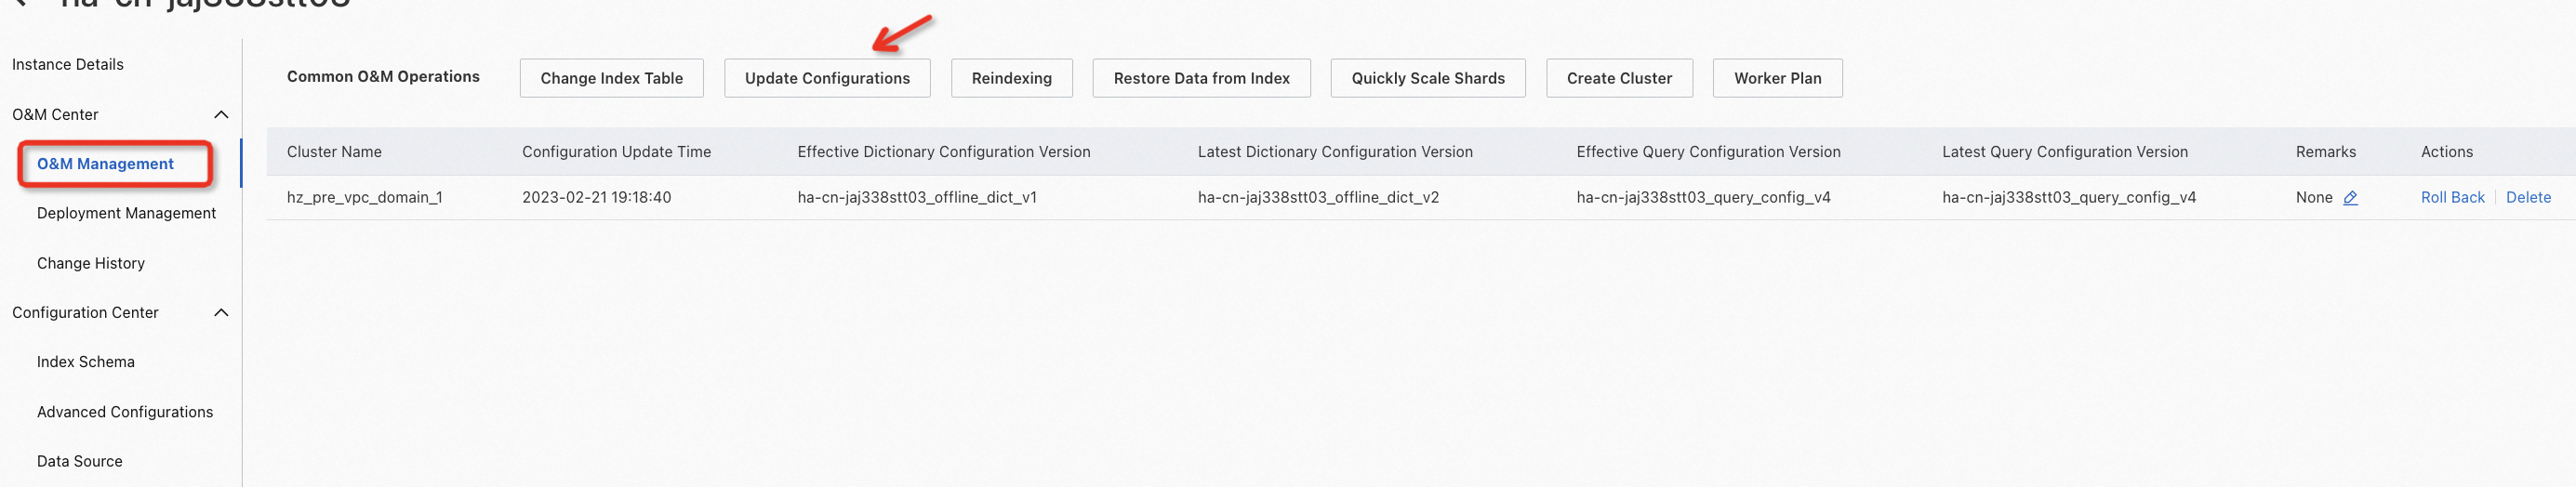This screenshot has width=2576, height=487.
Task: Click Delete link in Actions column
Action: pyautogui.click(x=2527, y=198)
